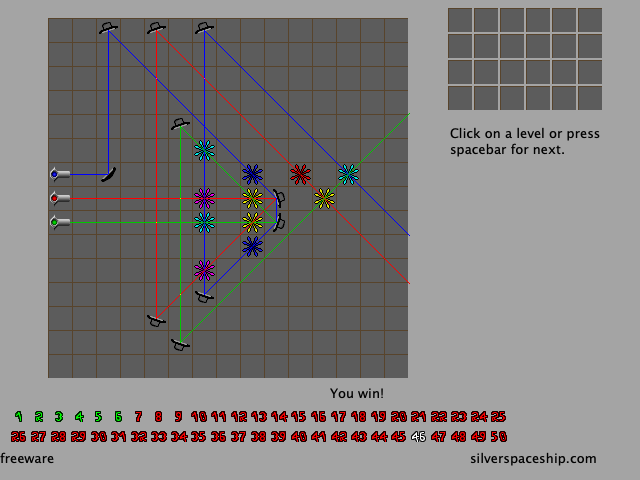Click the 'freeware' label
This screenshot has width=640, height=480.
click(x=27, y=458)
